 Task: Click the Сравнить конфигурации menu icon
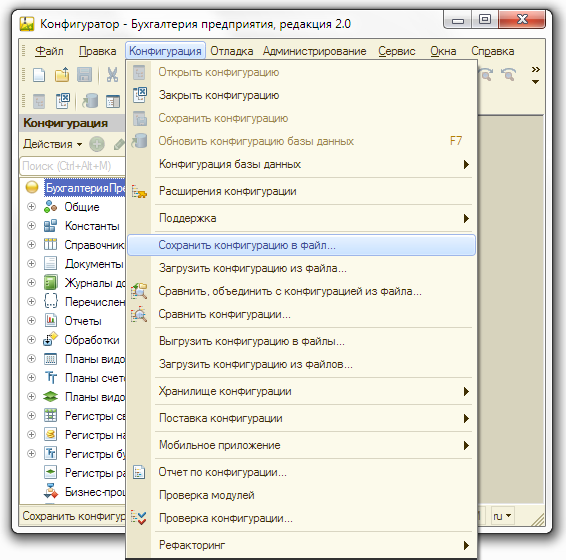point(139,314)
